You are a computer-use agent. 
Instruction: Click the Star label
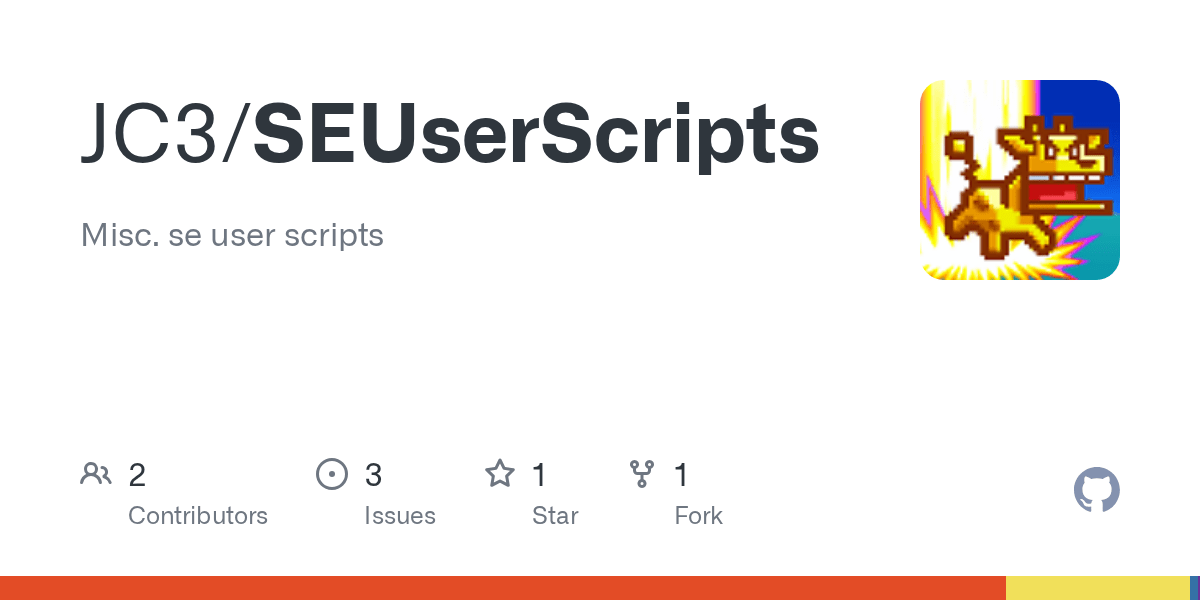[555, 516]
